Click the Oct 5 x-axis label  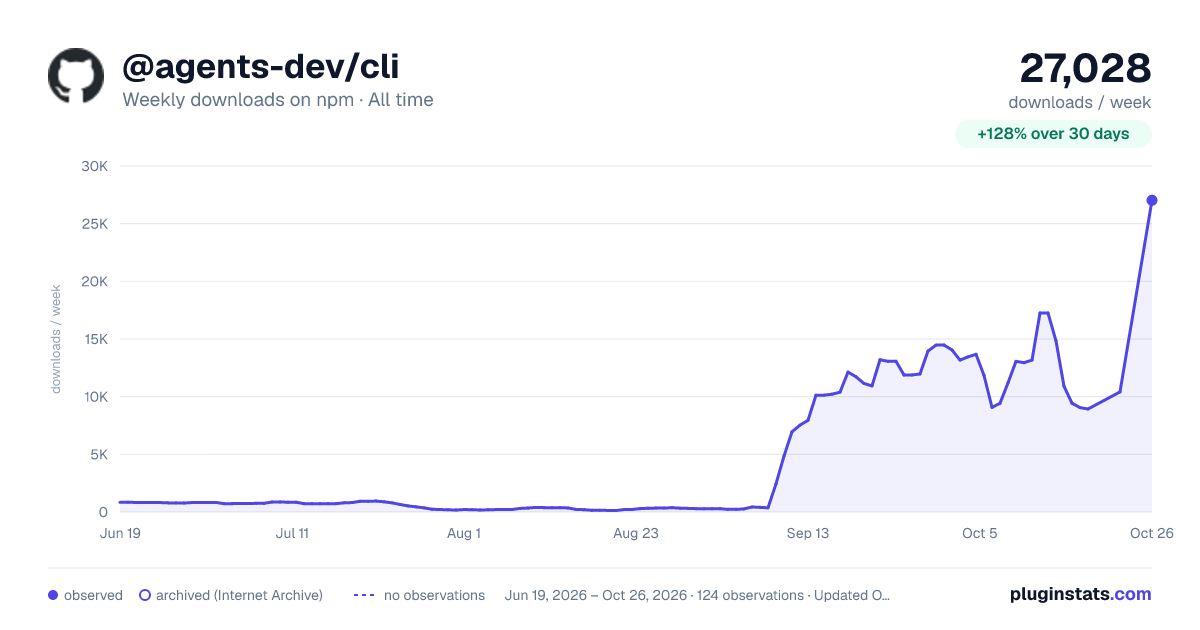tap(980, 533)
